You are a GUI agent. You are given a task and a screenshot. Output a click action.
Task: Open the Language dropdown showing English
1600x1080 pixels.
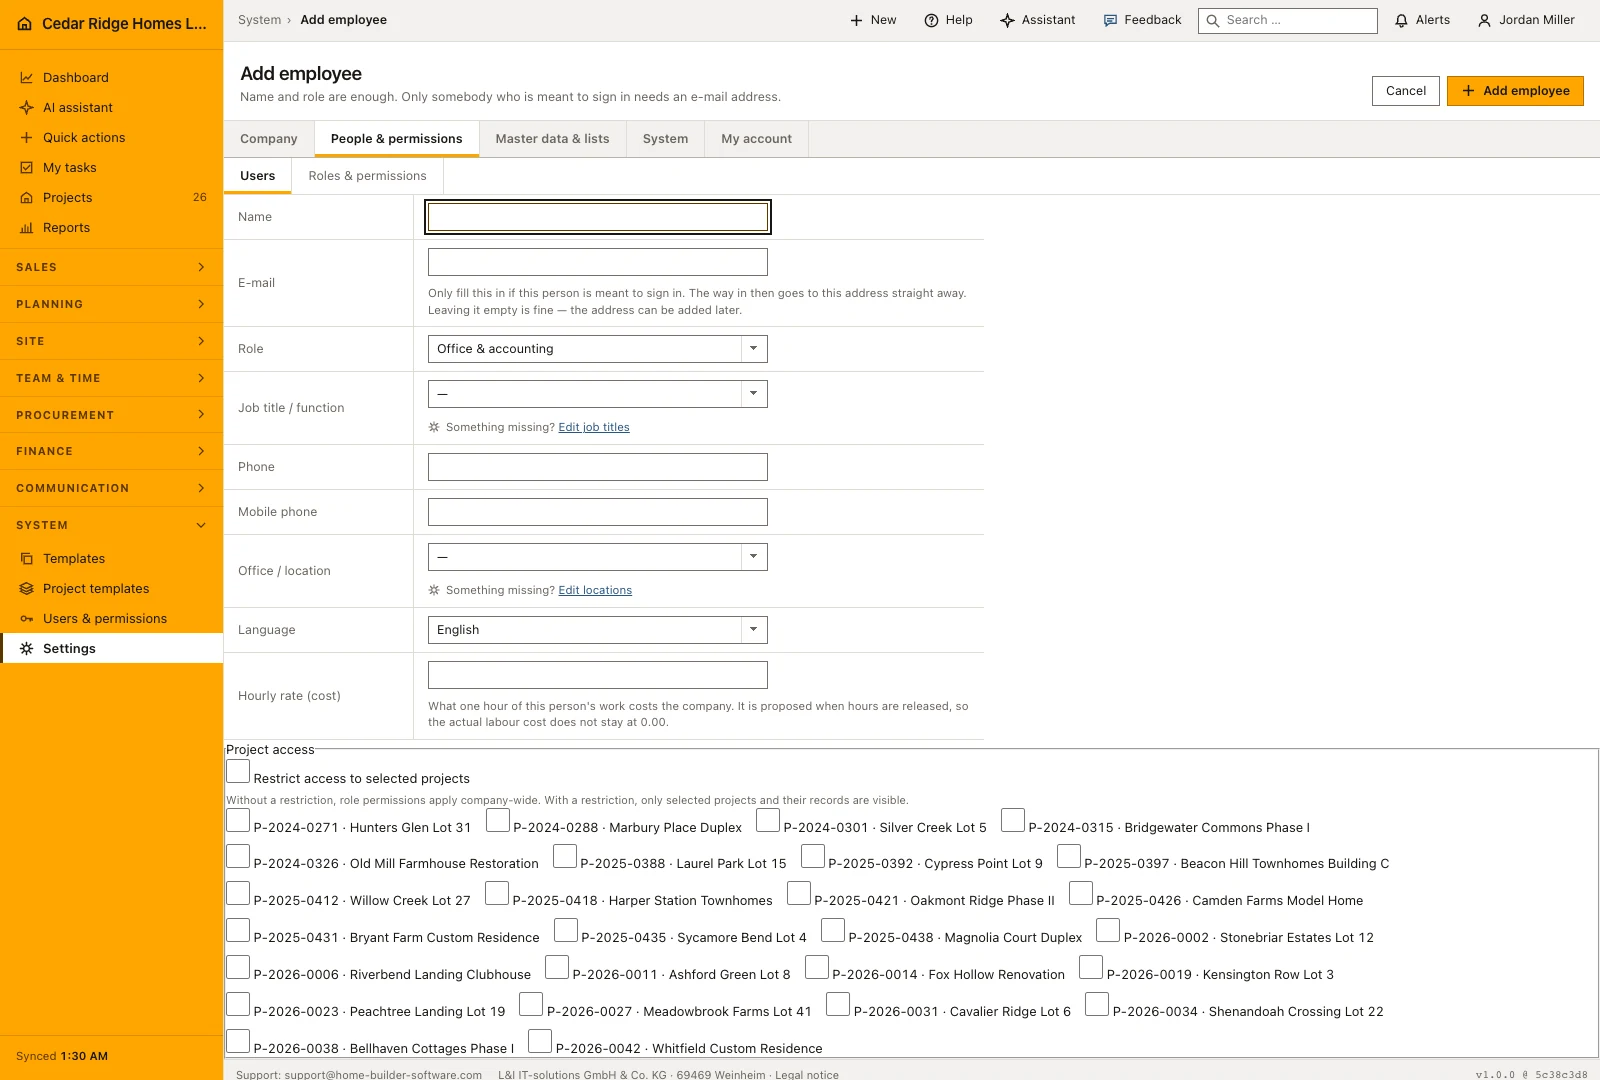tap(598, 630)
